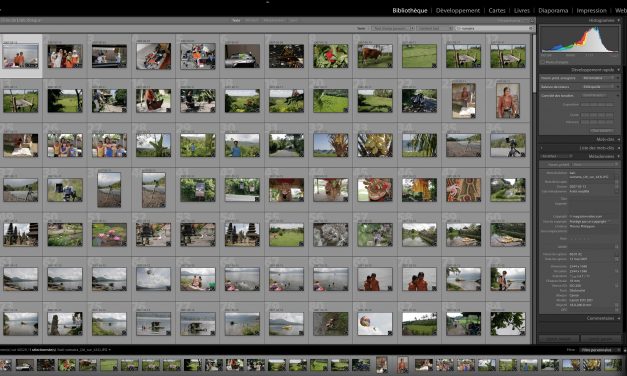Image resolution: width=627 pixels, height=376 pixels.
Task: Collapse the Contrôle des tonalités section
Action: coord(618,96)
